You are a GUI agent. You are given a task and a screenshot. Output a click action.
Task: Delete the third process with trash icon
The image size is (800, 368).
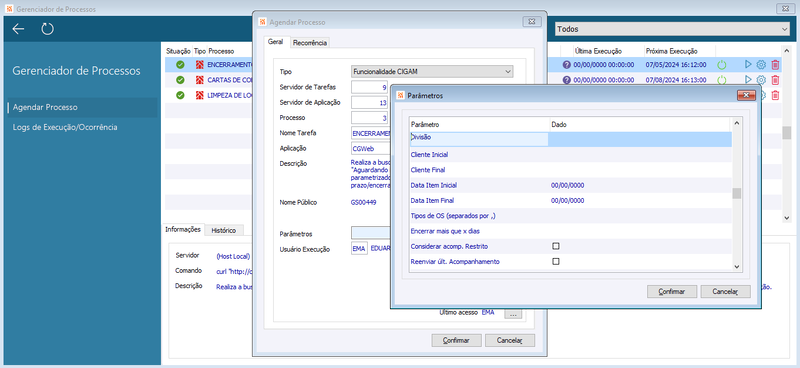(x=775, y=95)
